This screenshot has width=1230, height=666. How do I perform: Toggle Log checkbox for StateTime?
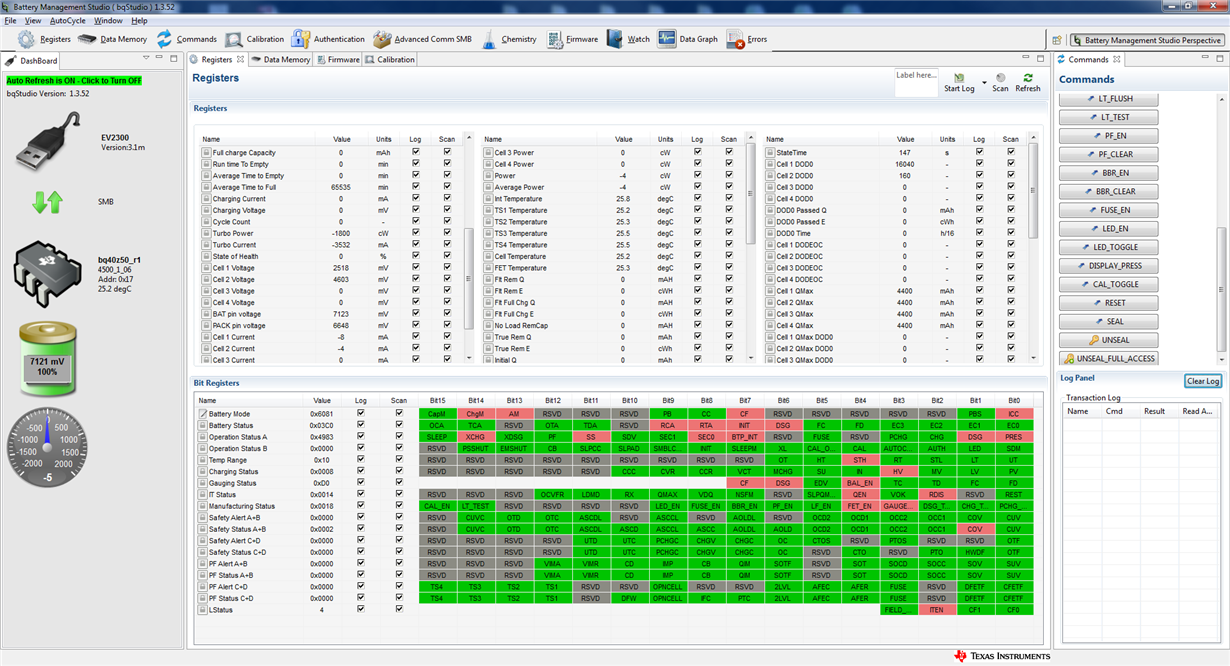979,152
